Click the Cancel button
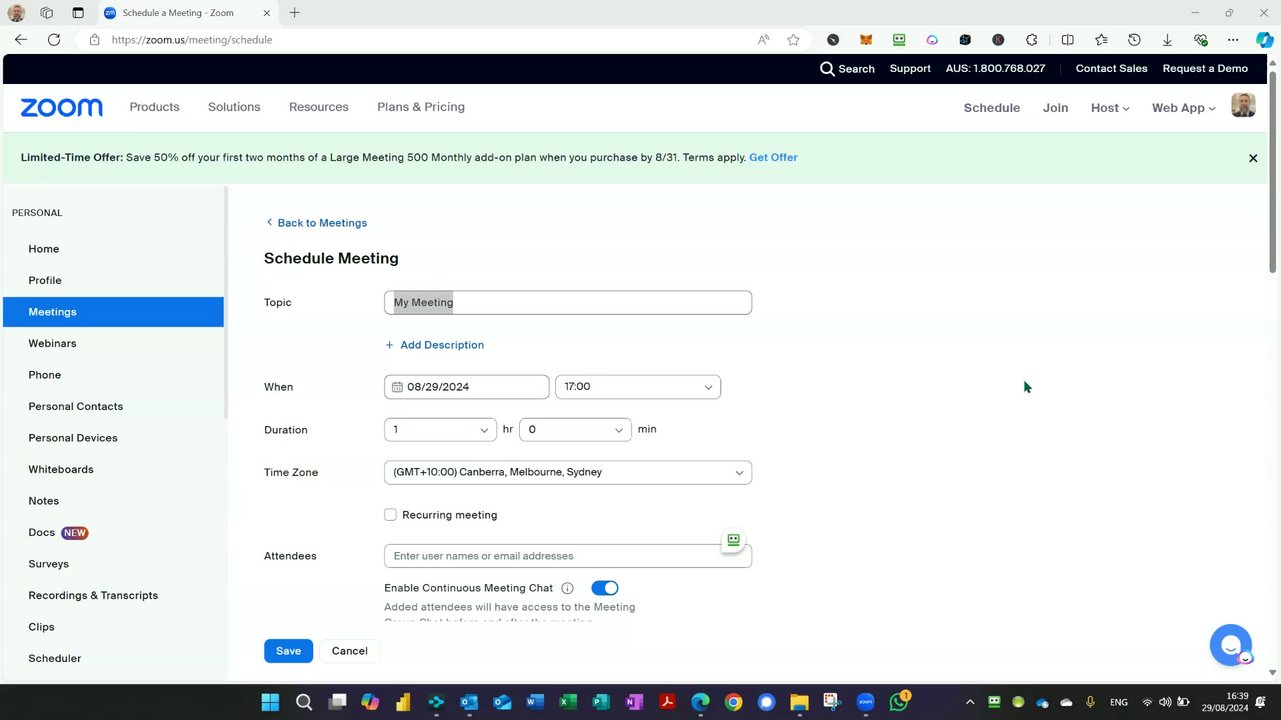Screen dimensions: 1281x720 [x=349, y=651]
